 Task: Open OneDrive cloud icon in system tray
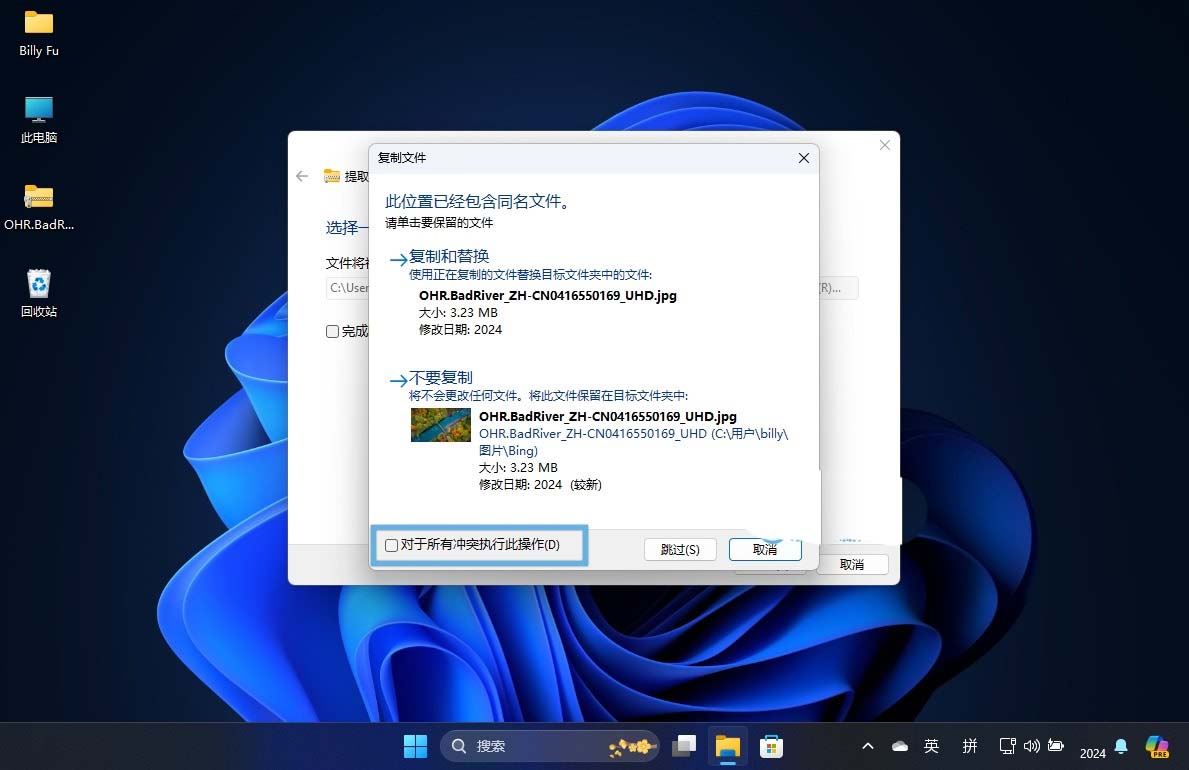click(898, 745)
